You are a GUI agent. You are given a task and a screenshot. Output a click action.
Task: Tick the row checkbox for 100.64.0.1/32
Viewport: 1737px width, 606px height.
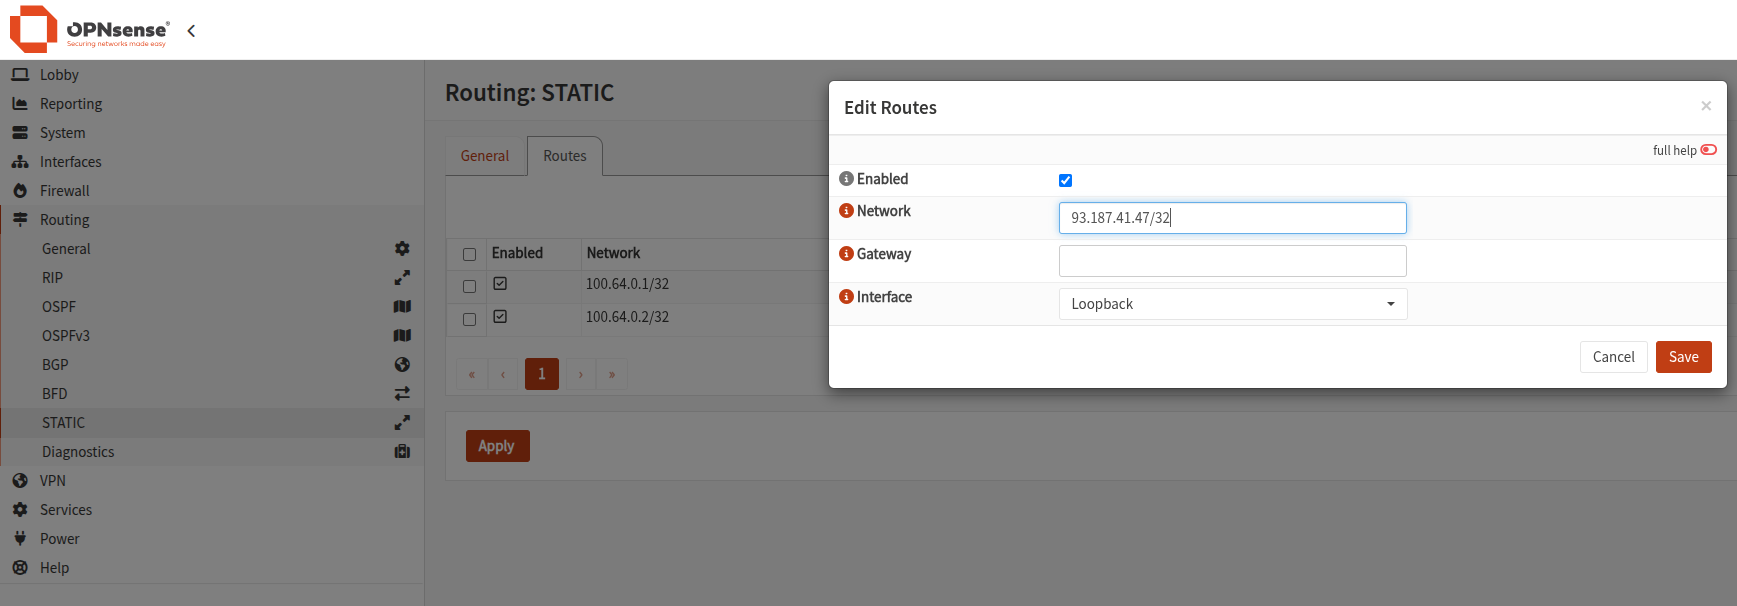[x=469, y=287]
